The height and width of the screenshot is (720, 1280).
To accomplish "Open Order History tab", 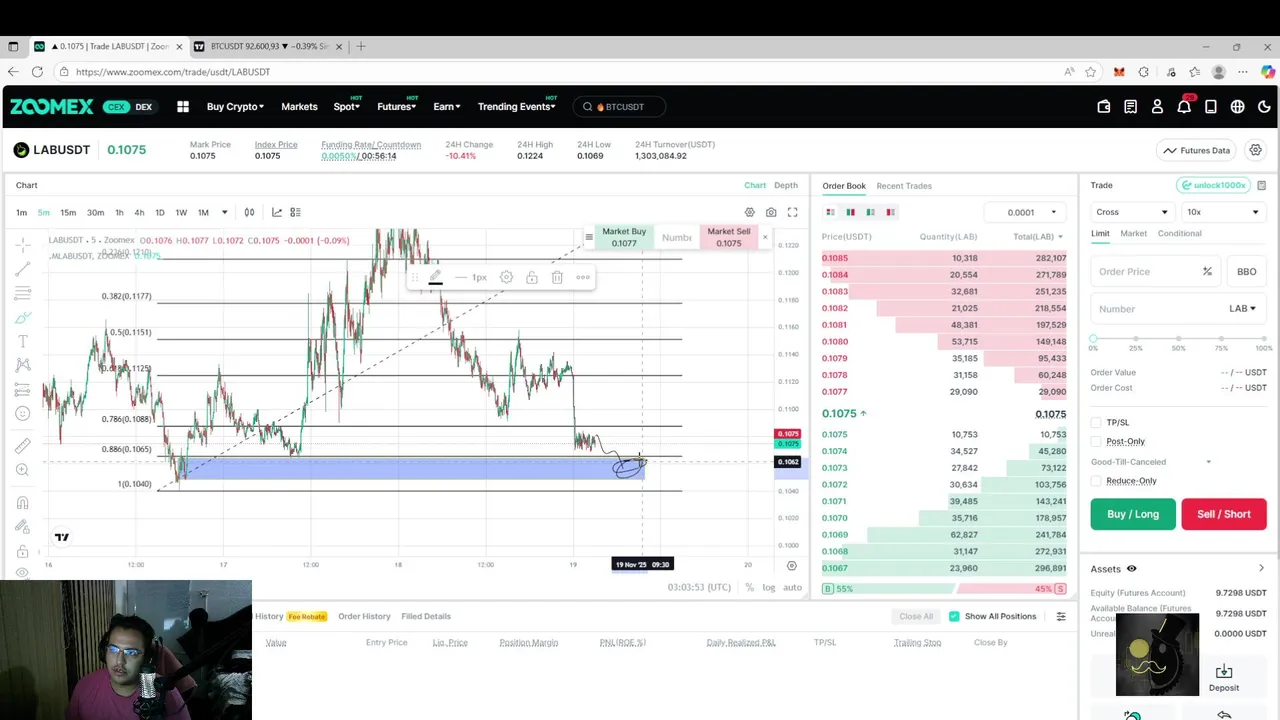I will tap(364, 616).
